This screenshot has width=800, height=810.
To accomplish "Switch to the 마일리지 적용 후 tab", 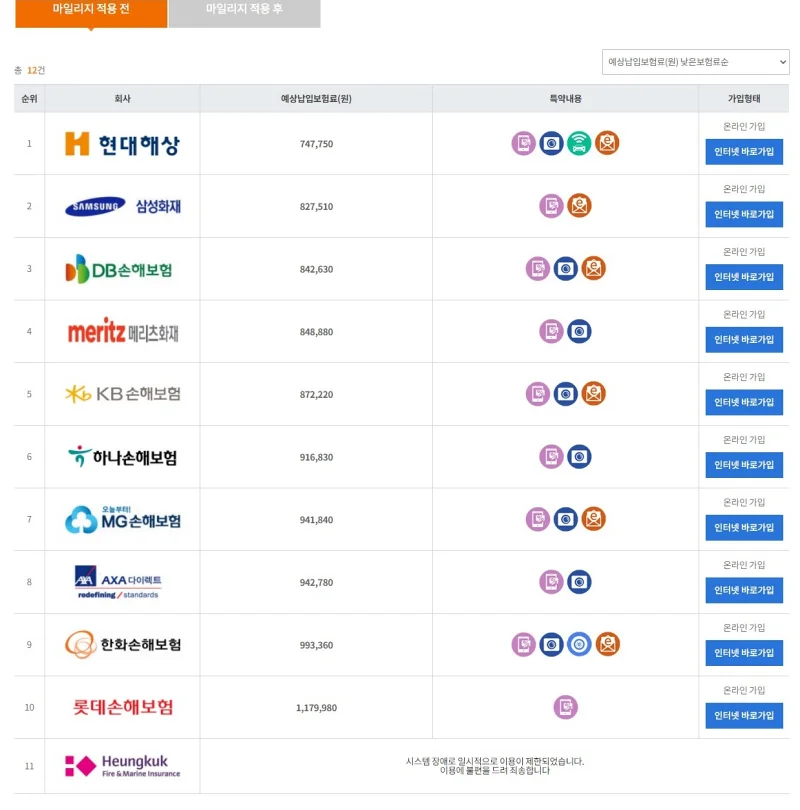I will point(244,13).
